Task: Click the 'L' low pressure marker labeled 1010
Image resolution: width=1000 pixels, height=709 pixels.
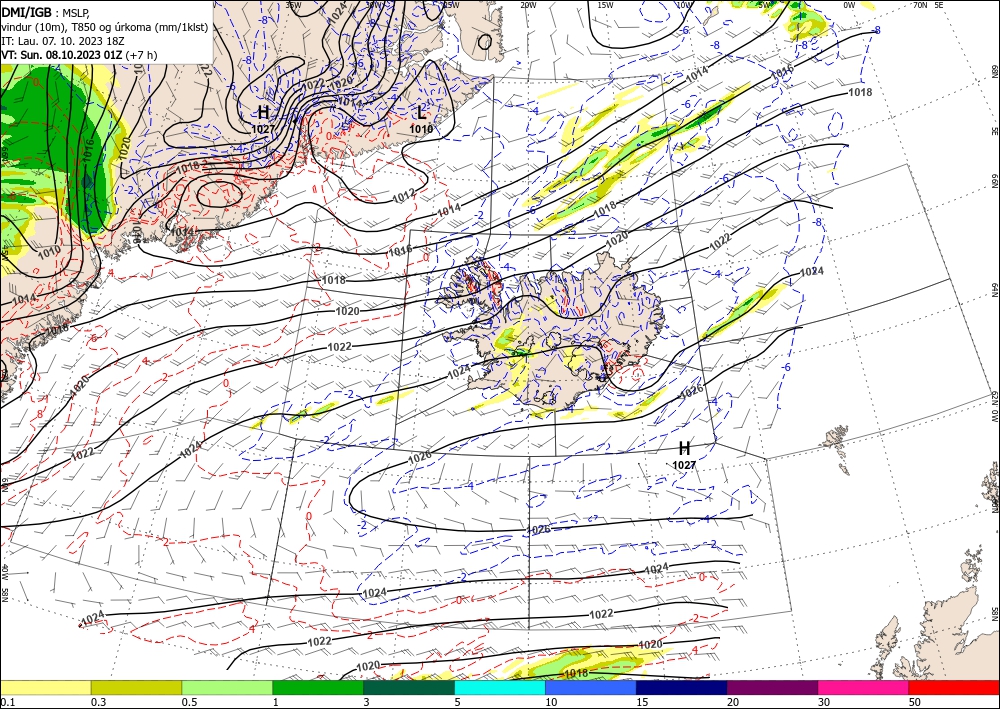Action: (421, 113)
